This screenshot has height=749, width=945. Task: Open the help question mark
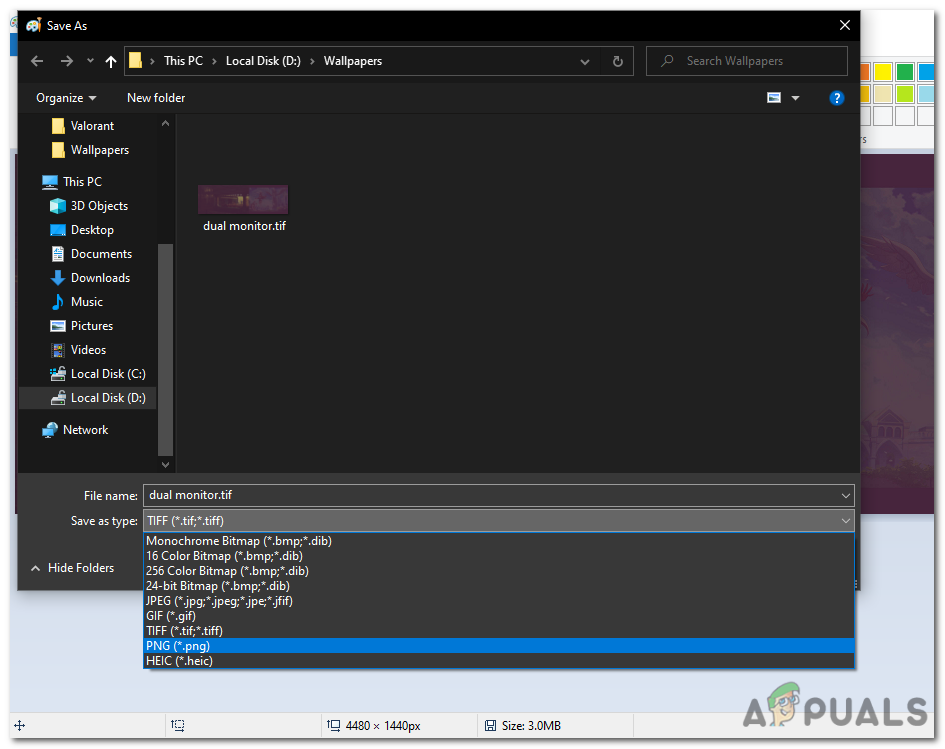pyautogui.click(x=837, y=97)
